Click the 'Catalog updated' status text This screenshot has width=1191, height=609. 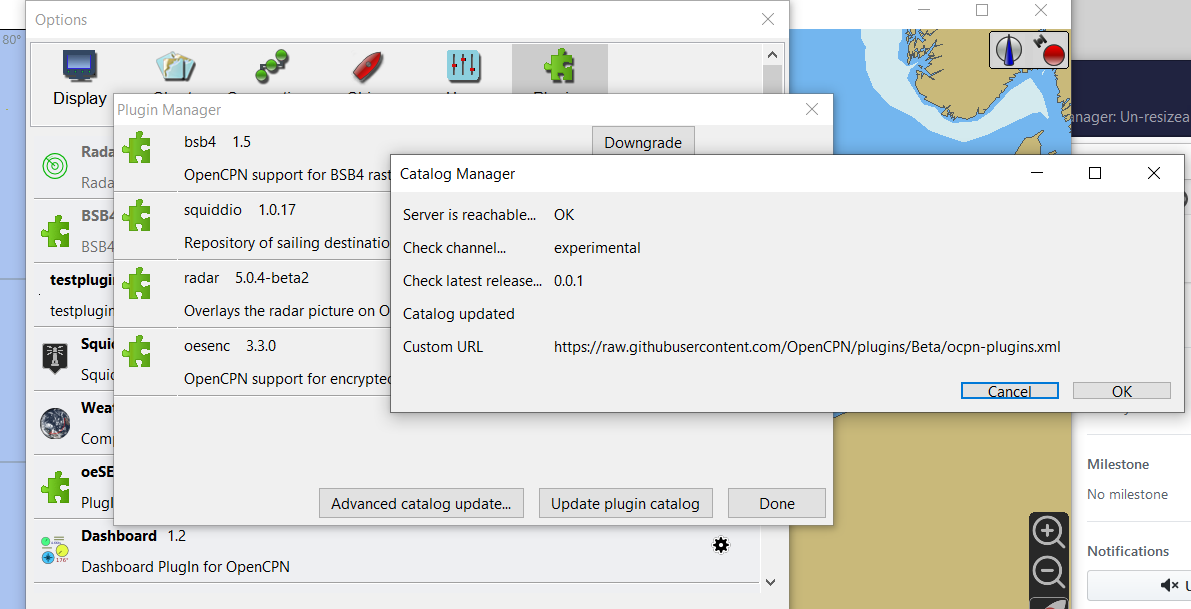point(459,314)
